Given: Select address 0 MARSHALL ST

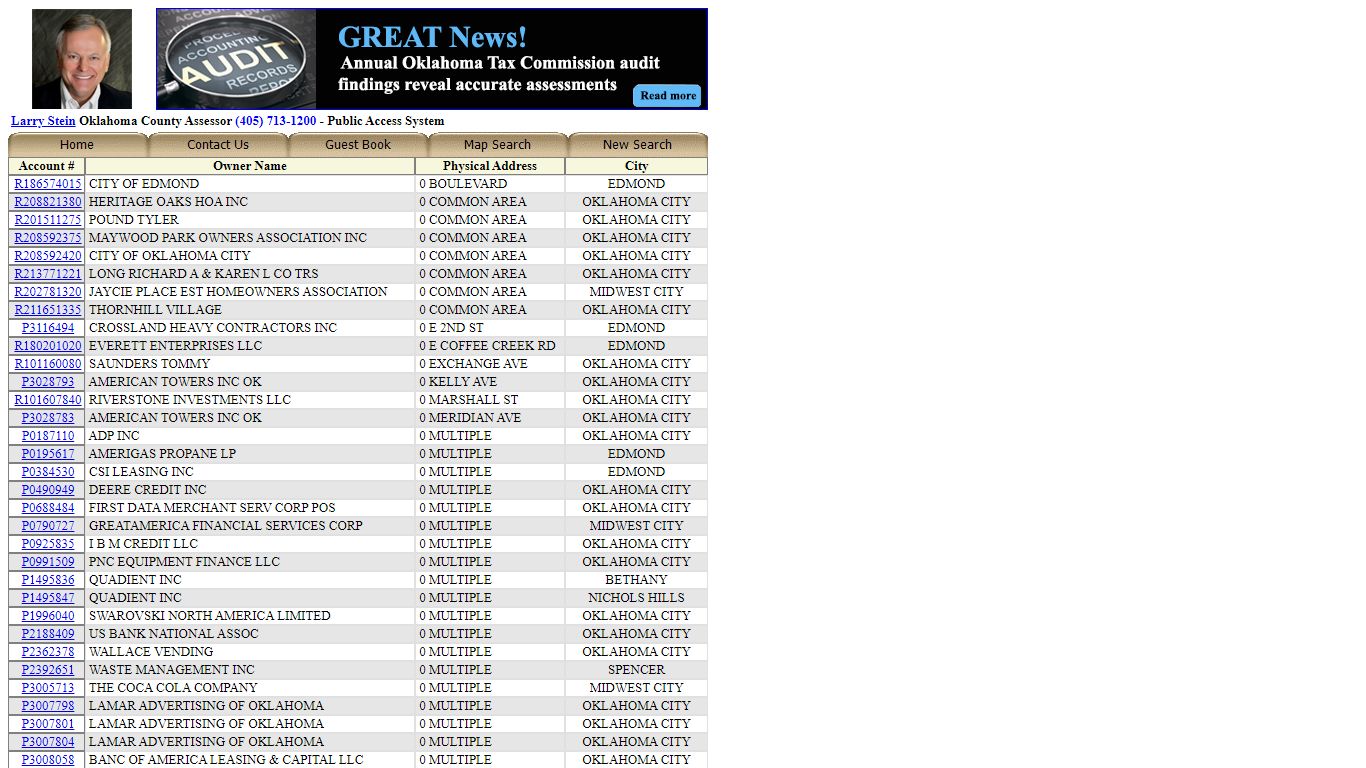Looking at the screenshot, I should [469, 400].
